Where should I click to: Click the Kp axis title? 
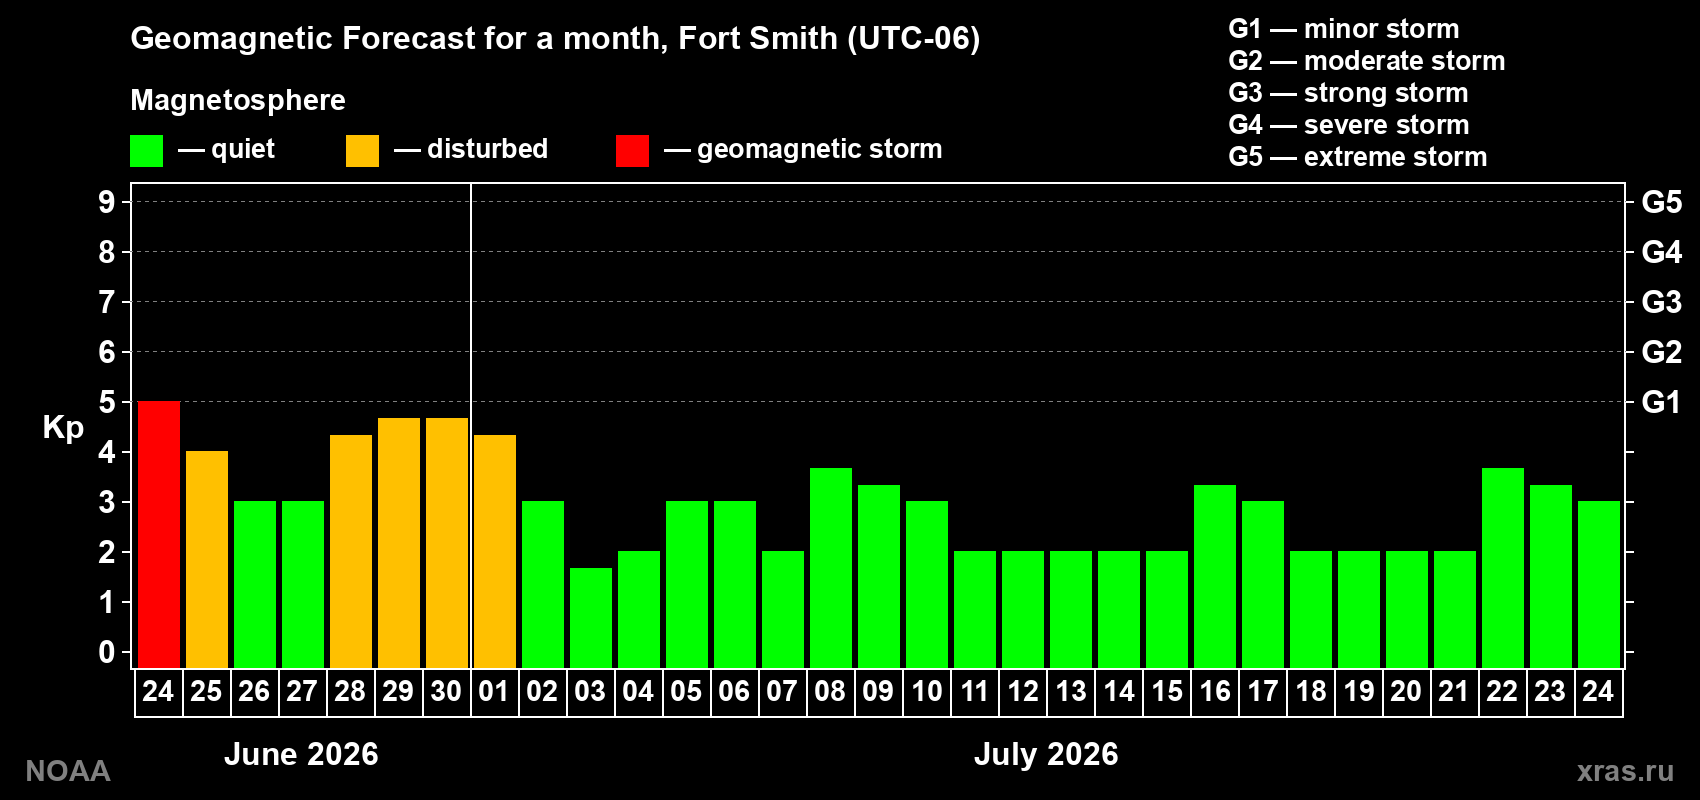click(63, 428)
